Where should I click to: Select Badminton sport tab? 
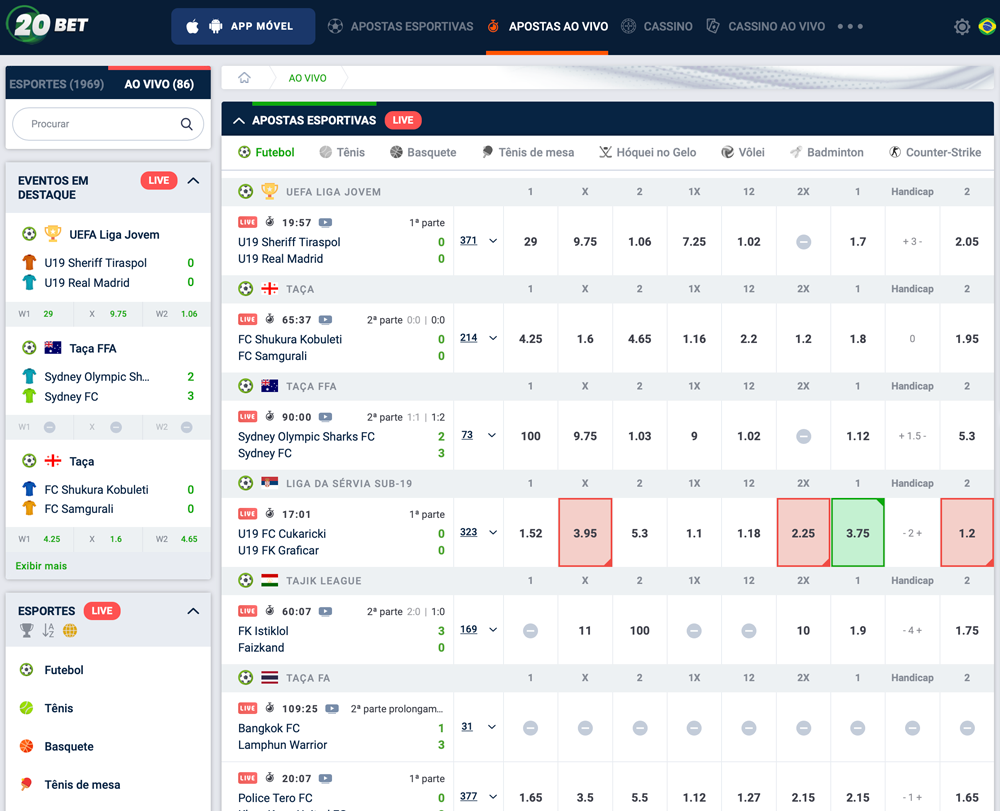[827, 152]
